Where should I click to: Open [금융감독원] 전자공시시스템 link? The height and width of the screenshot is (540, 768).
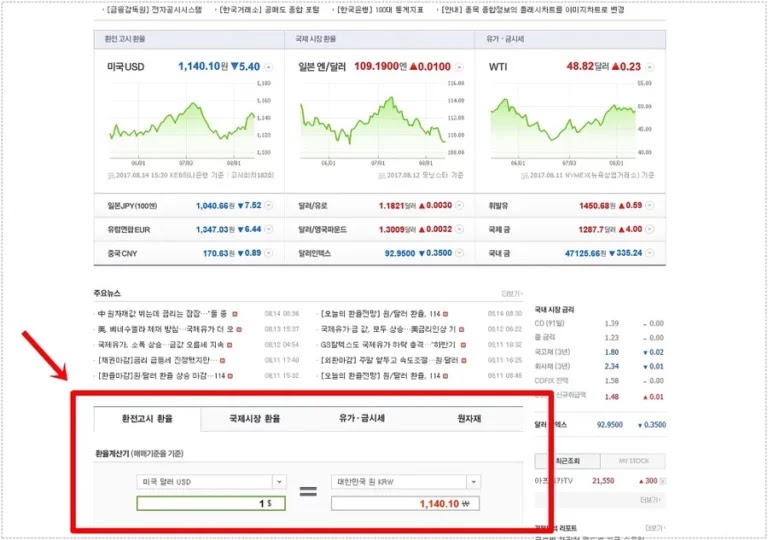(x=154, y=10)
